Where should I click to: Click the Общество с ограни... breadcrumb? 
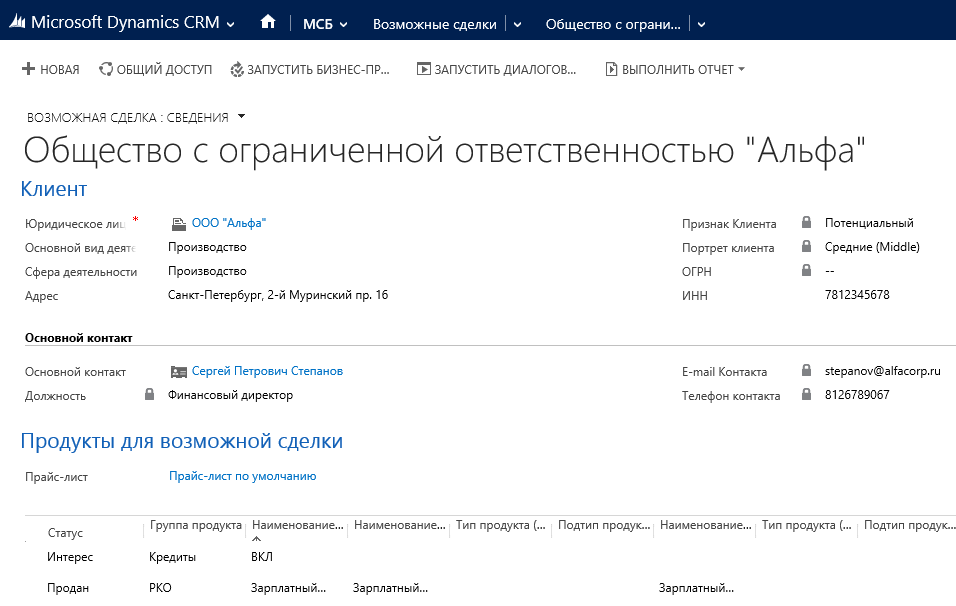coord(613,24)
